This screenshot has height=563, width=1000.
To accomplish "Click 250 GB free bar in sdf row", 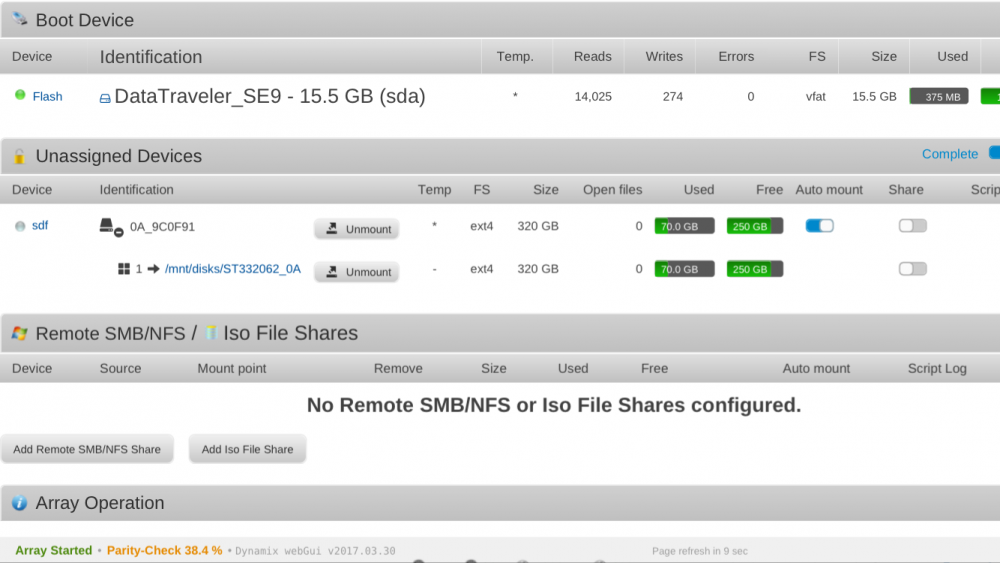I will coord(754,226).
